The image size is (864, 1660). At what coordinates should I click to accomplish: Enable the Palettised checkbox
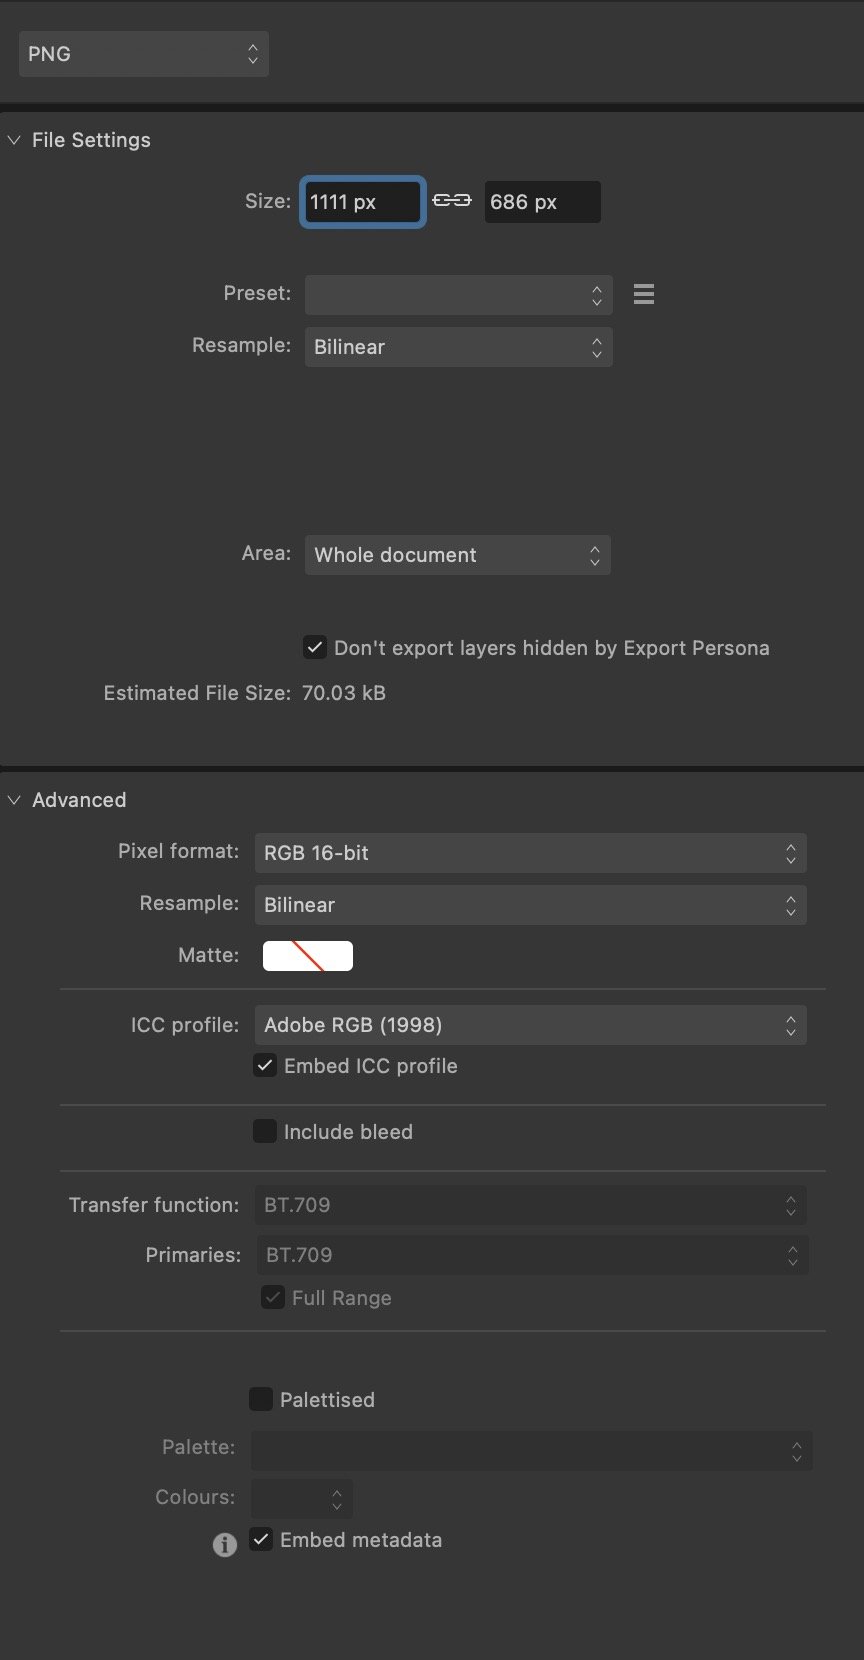[x=261, y=1399]
